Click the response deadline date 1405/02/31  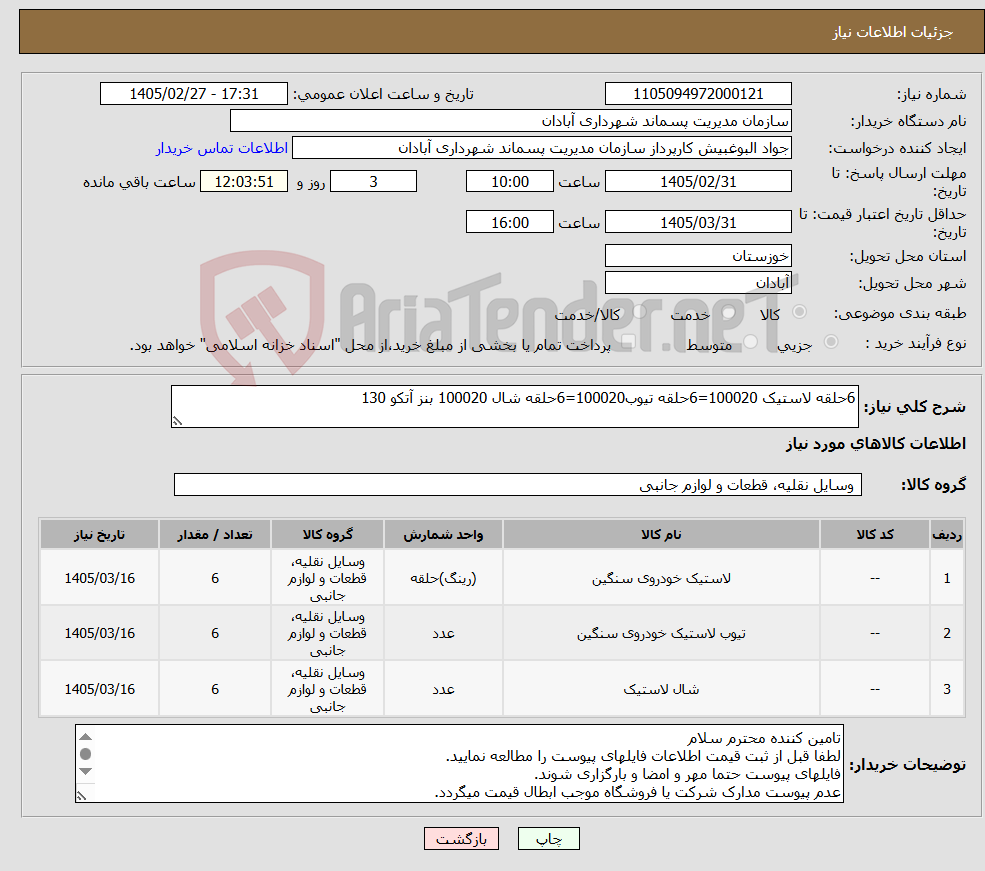[x=698, y=181]
